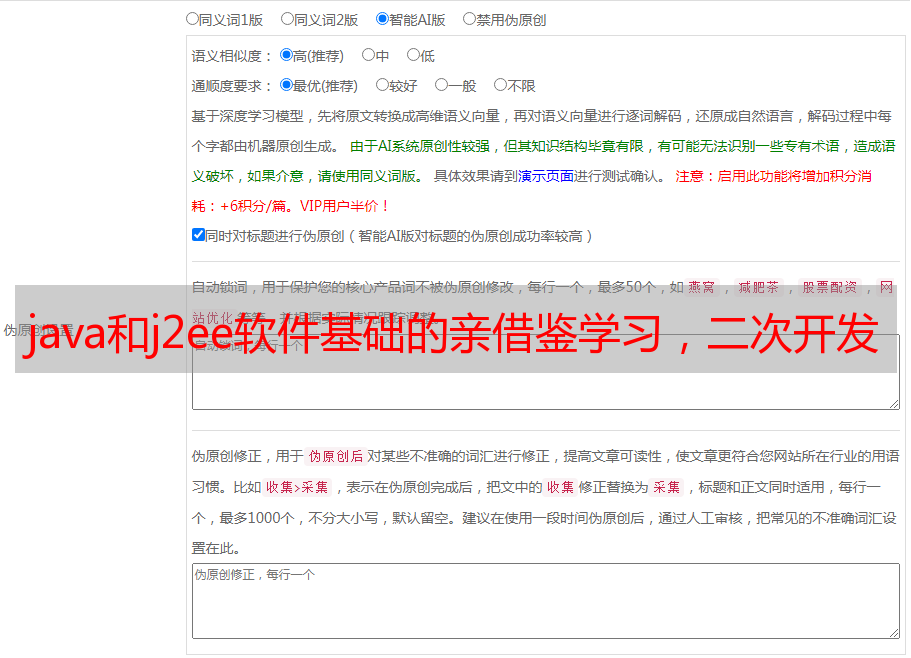Click the 股票配资 example keyword tag
Screen dimensions: 911x658
[830, 287]
